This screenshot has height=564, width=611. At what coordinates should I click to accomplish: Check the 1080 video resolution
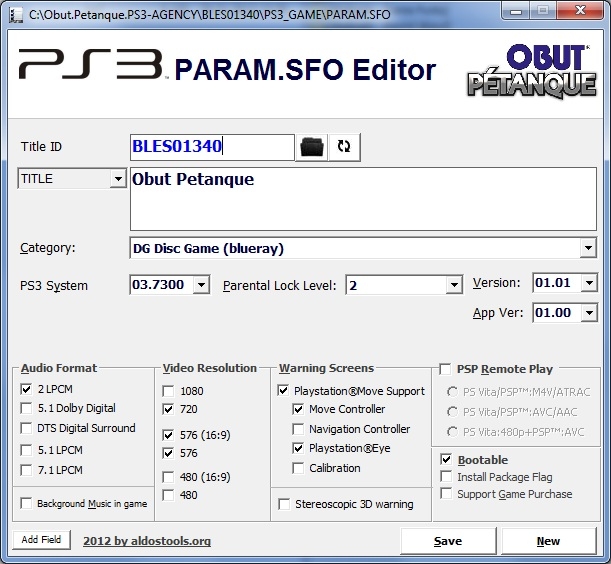(168, 391)
